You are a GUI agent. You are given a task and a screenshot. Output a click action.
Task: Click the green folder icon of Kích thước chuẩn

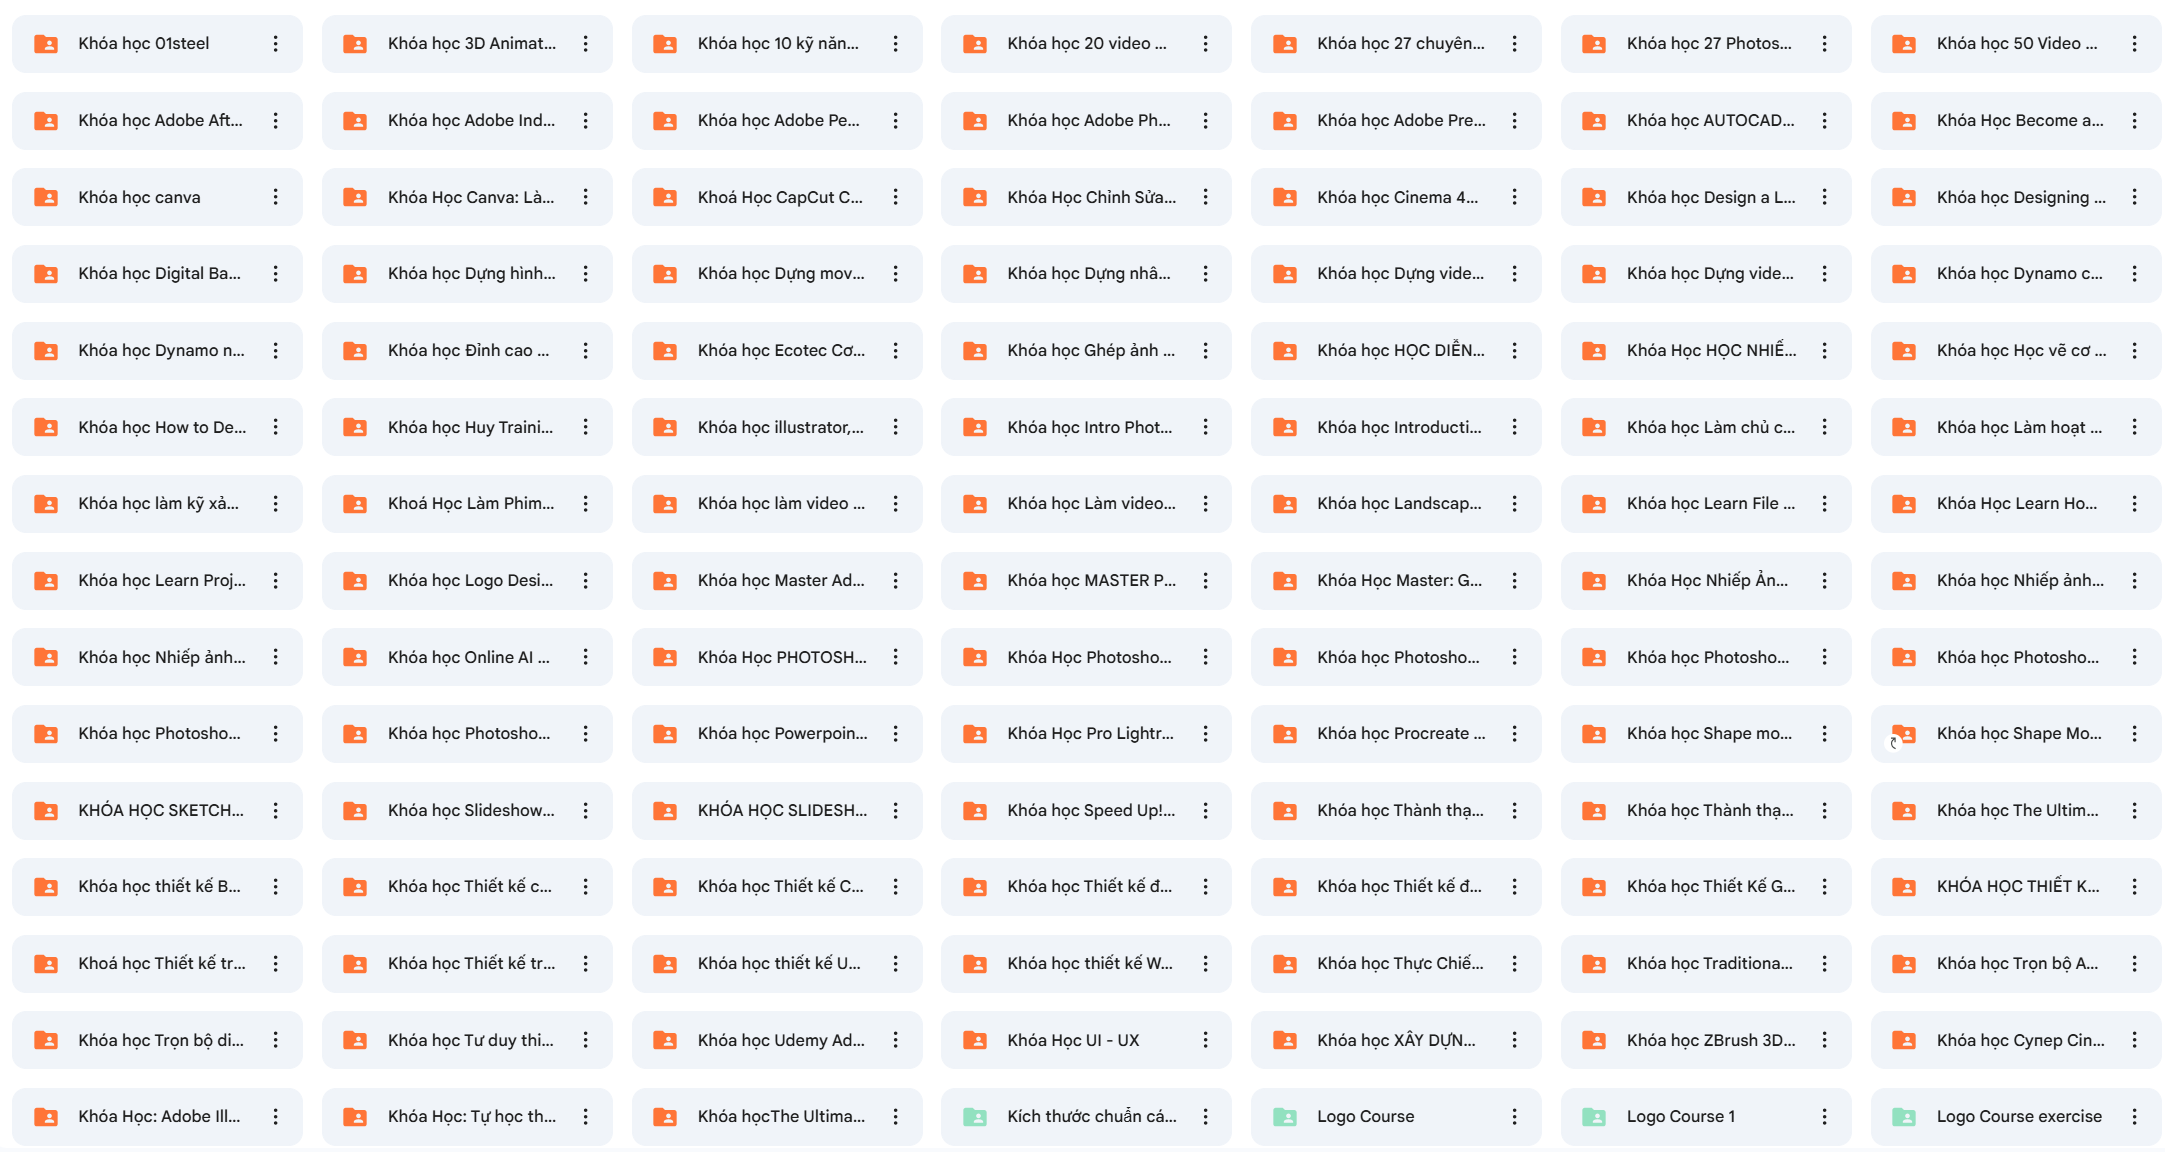(x=975, y=1117)
